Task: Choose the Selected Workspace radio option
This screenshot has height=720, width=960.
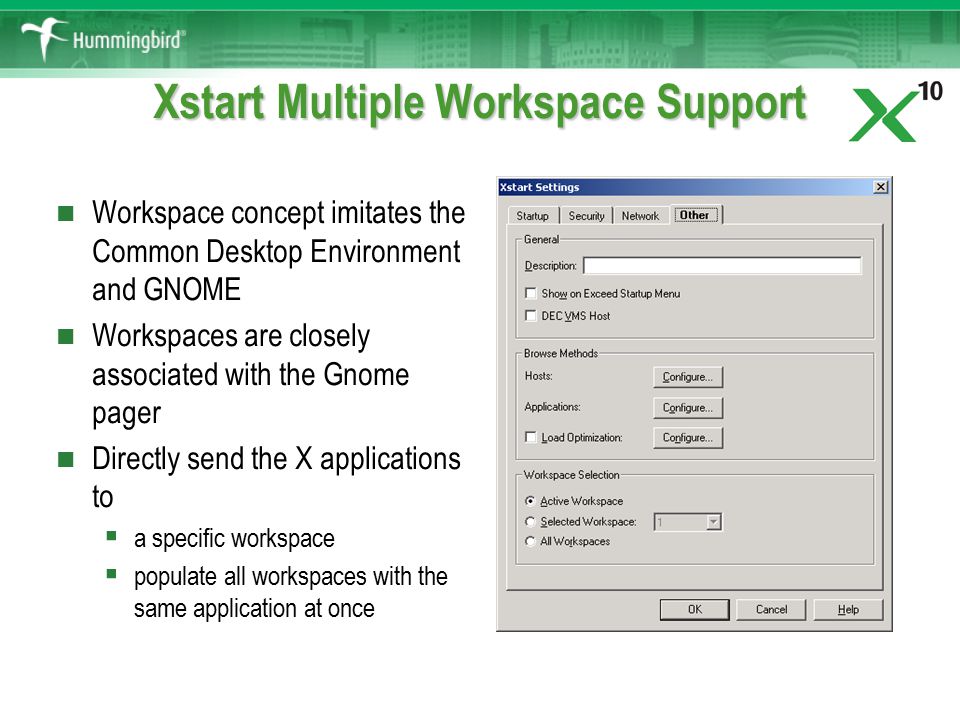Action: coord(530,522)
